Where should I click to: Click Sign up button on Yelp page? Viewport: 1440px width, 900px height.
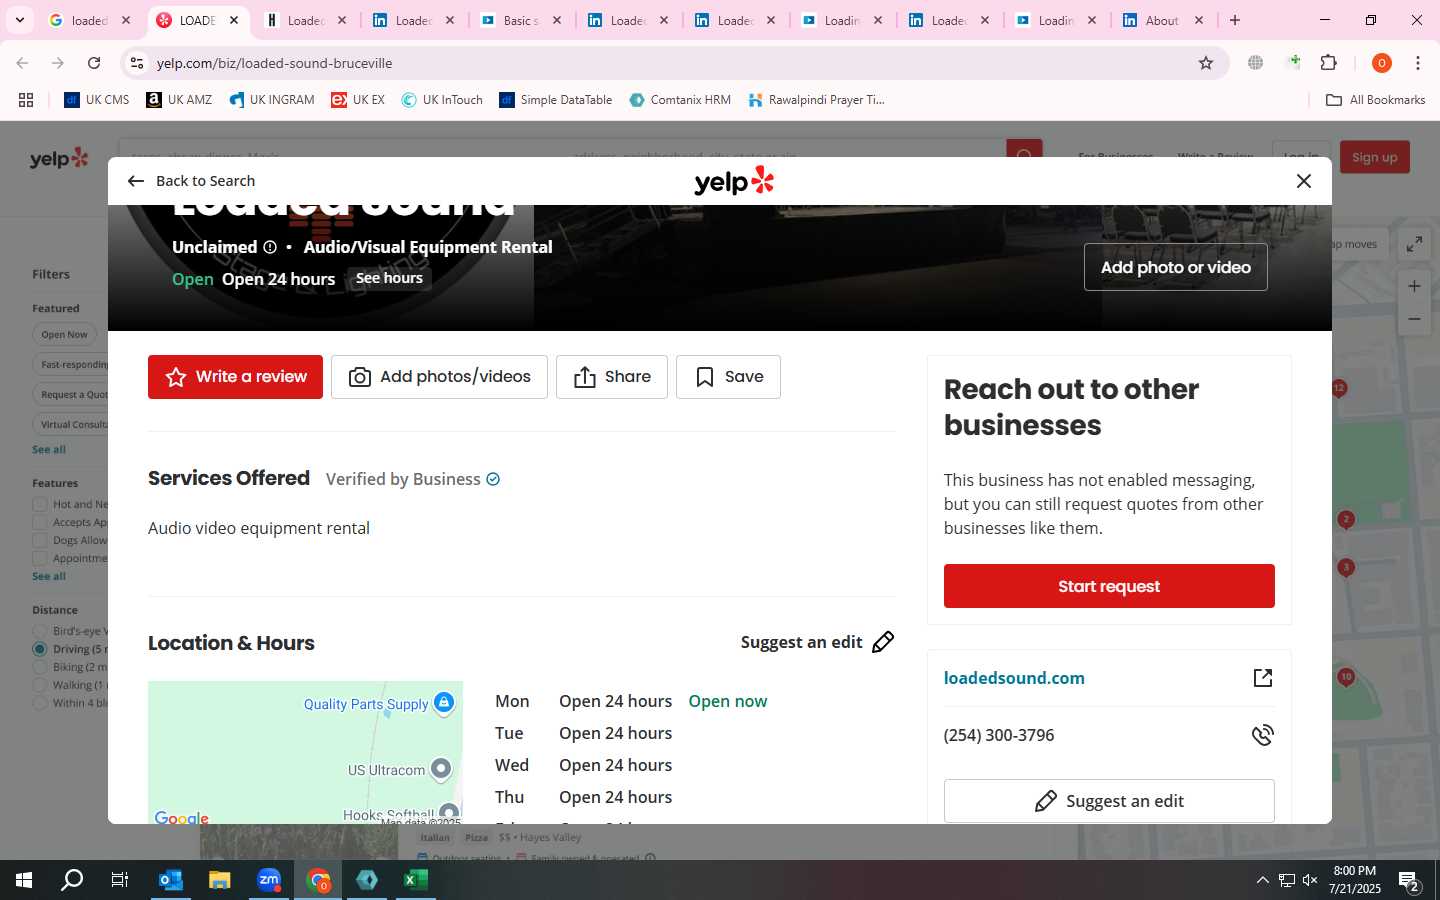click(1375, 157)
